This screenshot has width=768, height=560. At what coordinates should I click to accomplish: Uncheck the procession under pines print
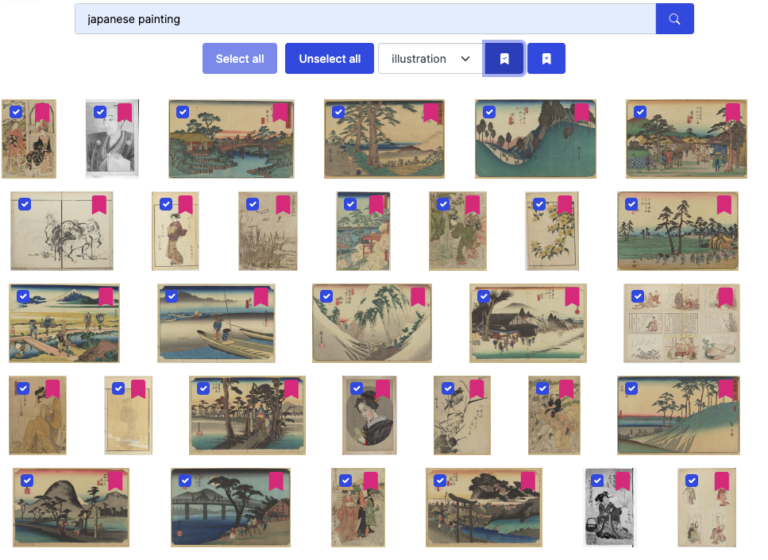[631, 204]
